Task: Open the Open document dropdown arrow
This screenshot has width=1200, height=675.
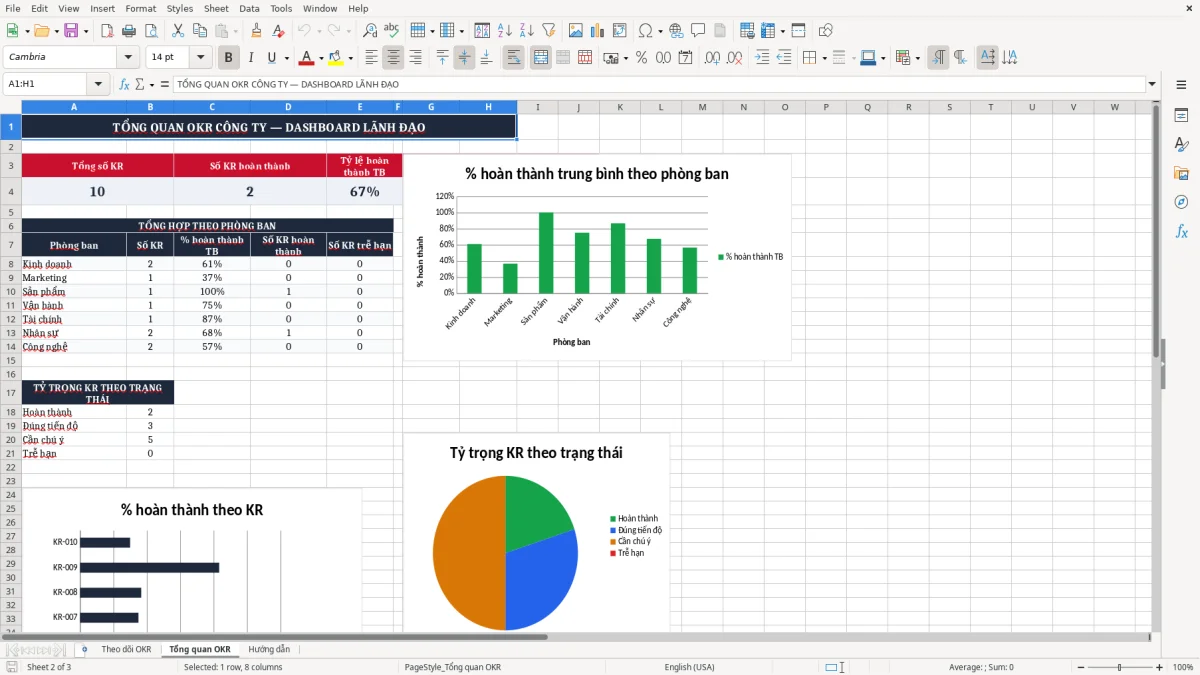Action: point(55,31)
